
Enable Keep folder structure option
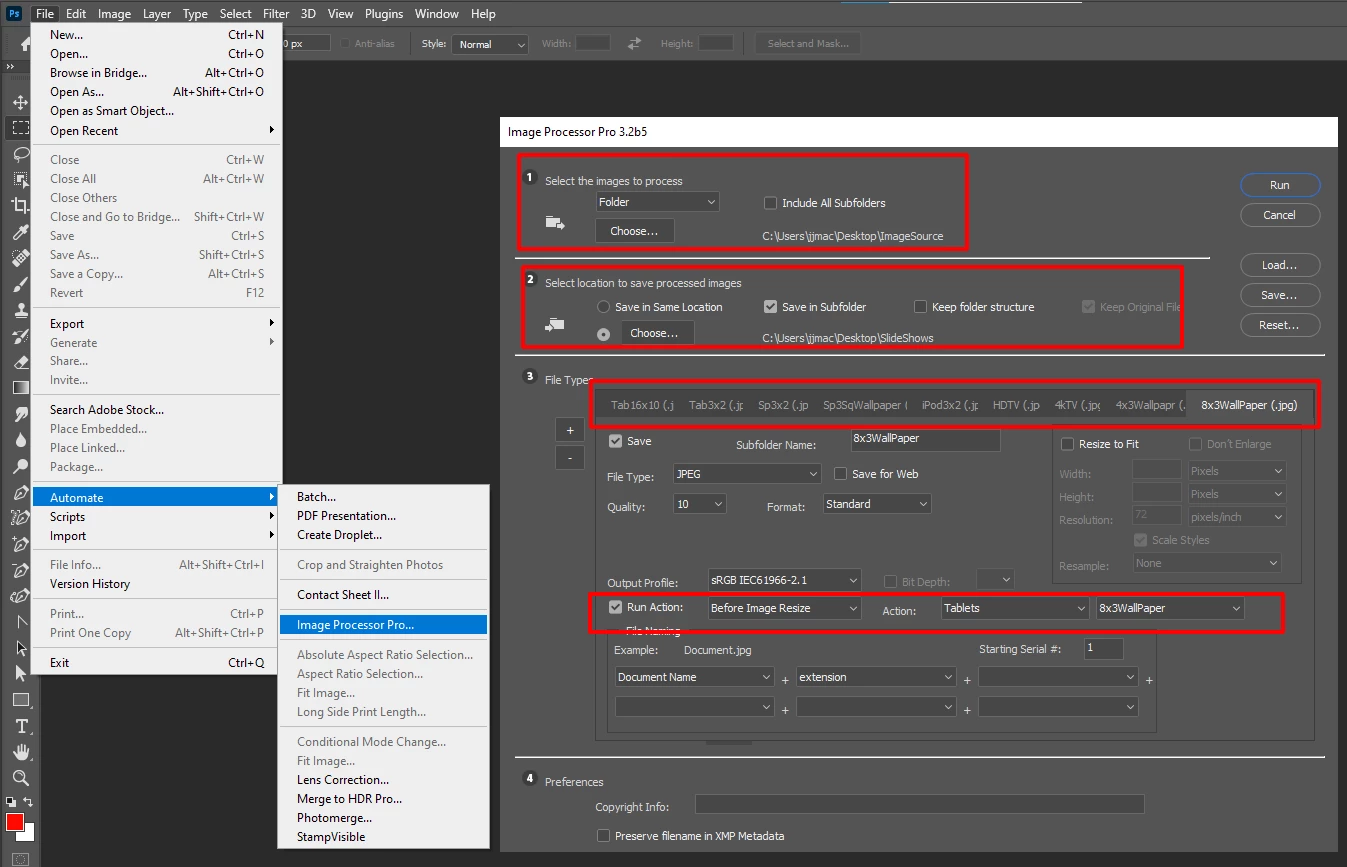(x=920, y=307)
